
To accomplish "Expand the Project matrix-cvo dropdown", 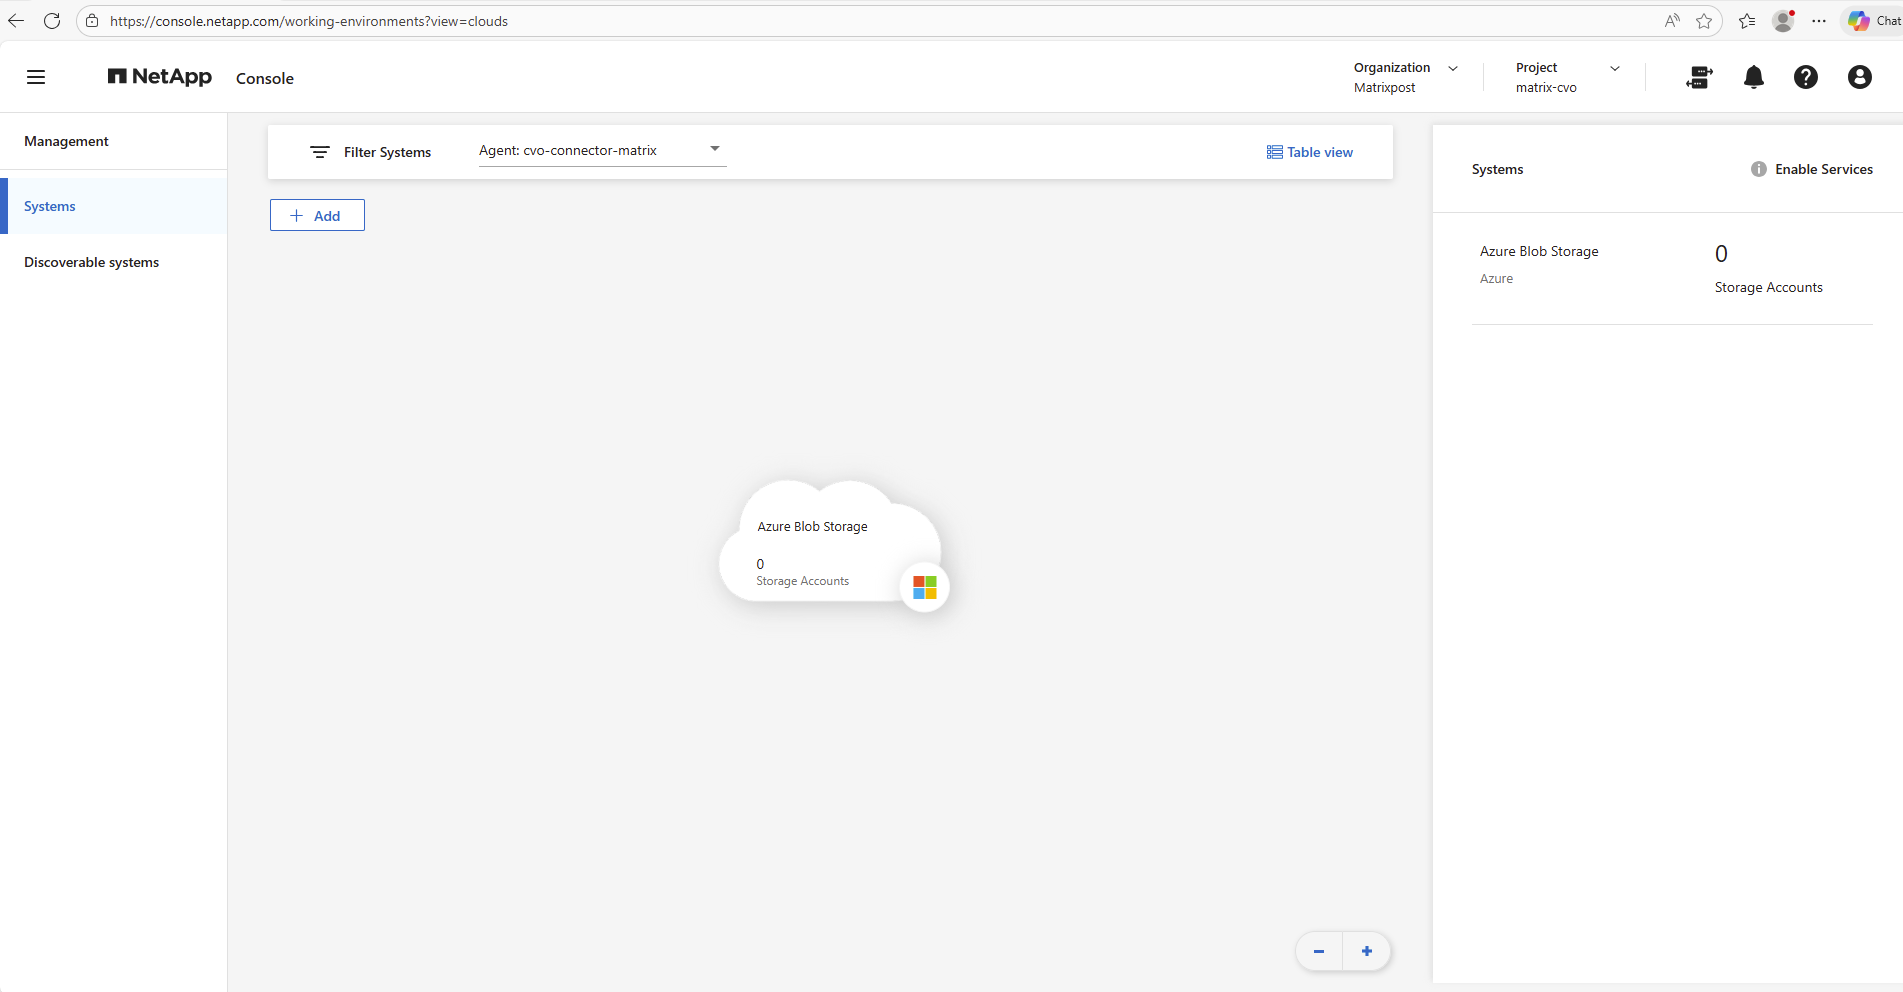I will 1614,68.
